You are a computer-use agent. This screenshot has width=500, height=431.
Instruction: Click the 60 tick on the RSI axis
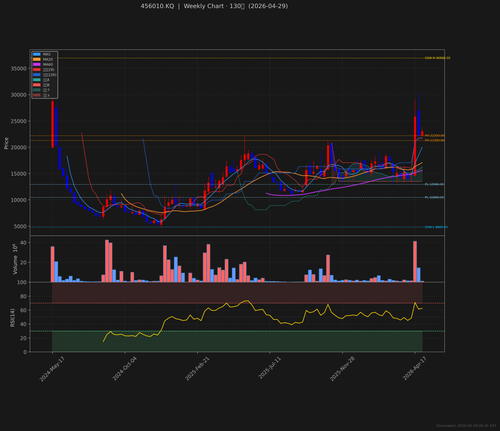click(x=23, y=310)
